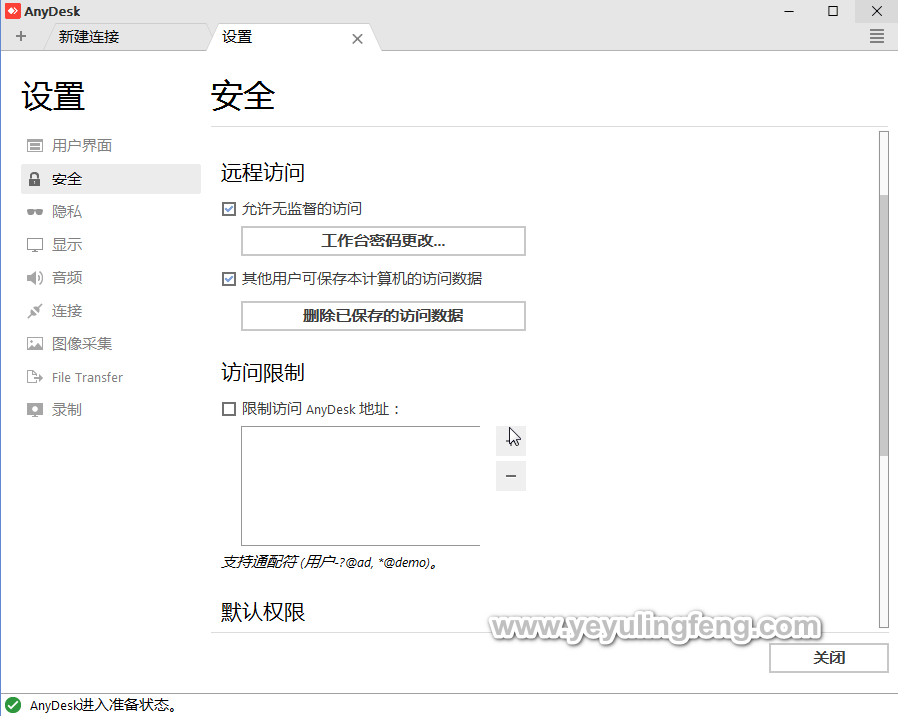Click the recording icon for 录制
898x716 pixels.
35,410
